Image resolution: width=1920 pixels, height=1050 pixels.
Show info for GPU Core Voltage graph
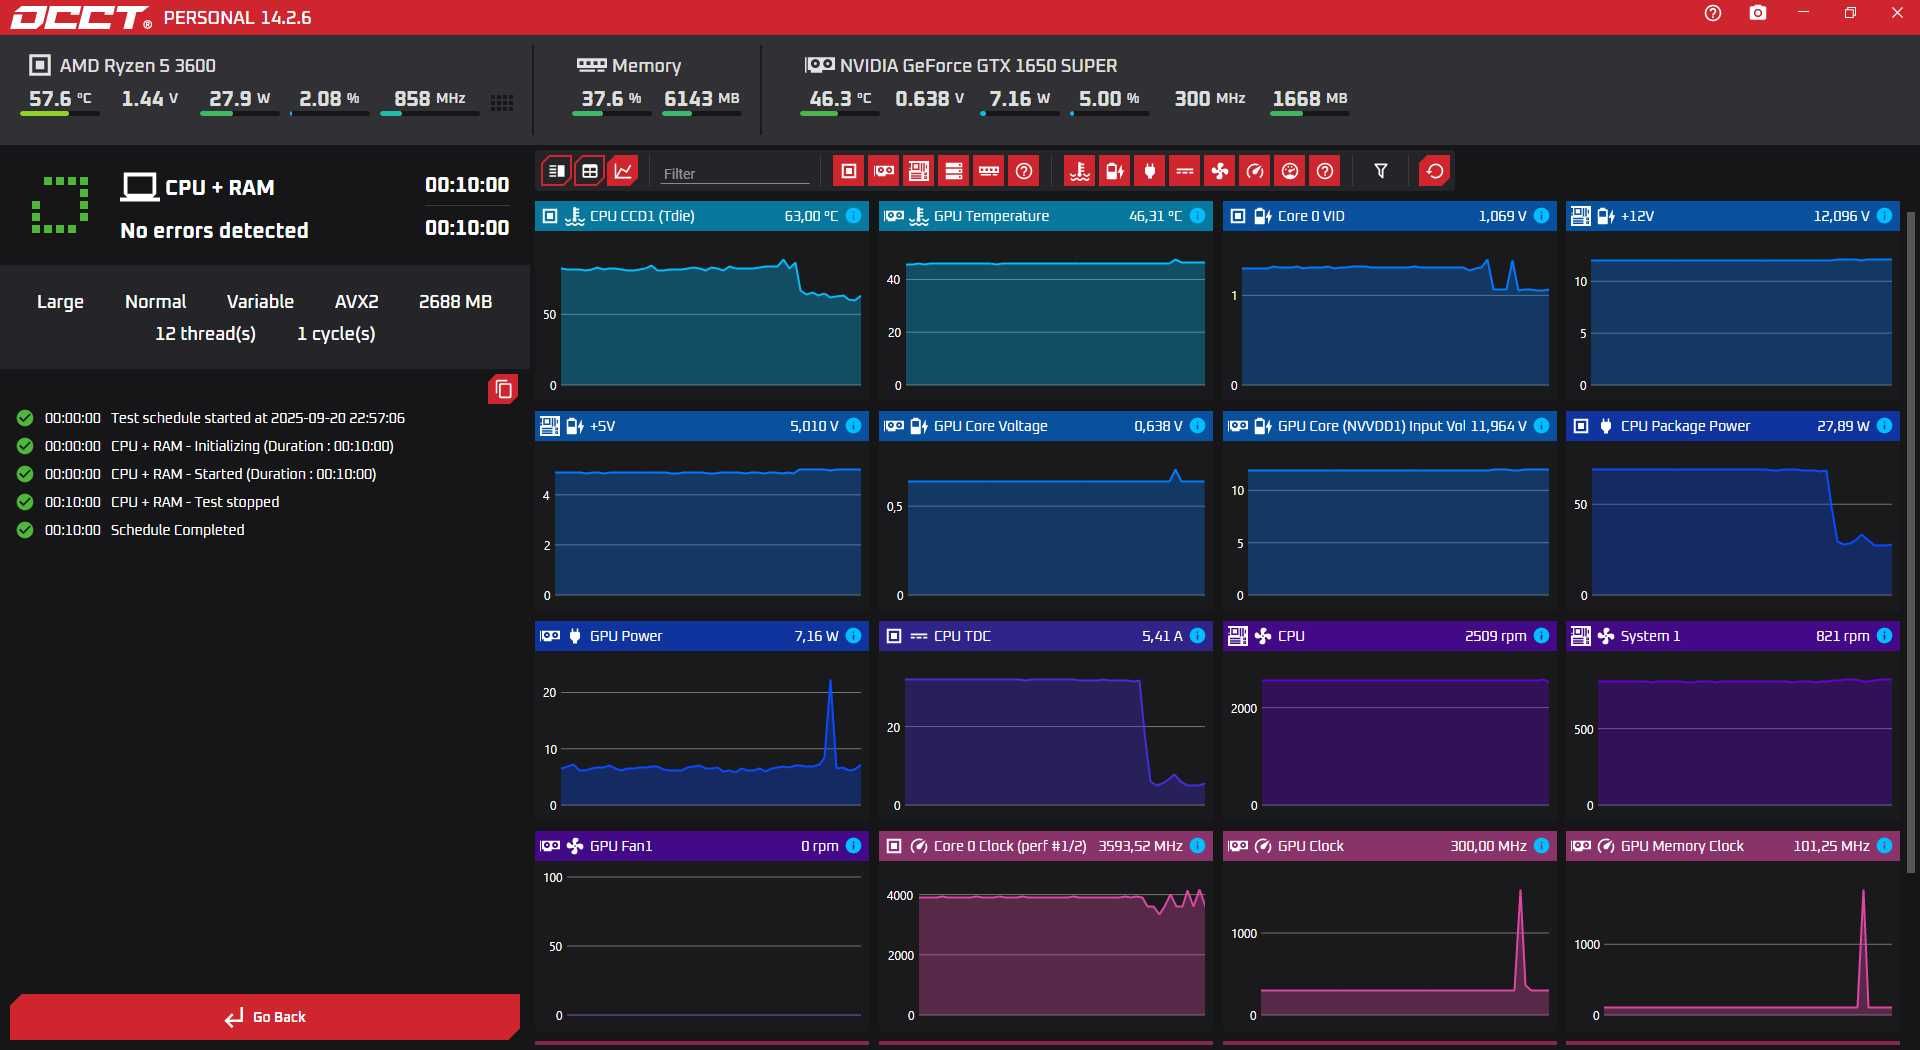(x=1197, y=426)
